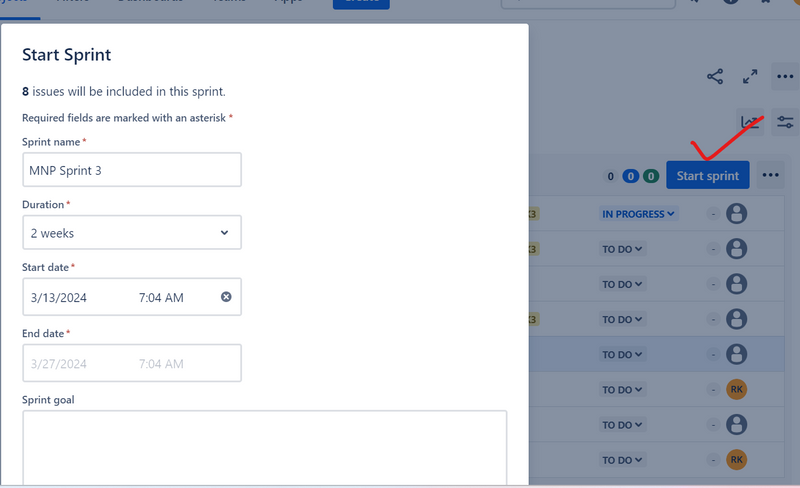Open the TO DO status dropdown in the last row
Screen dimensions: 800x488
coord(622,459)
